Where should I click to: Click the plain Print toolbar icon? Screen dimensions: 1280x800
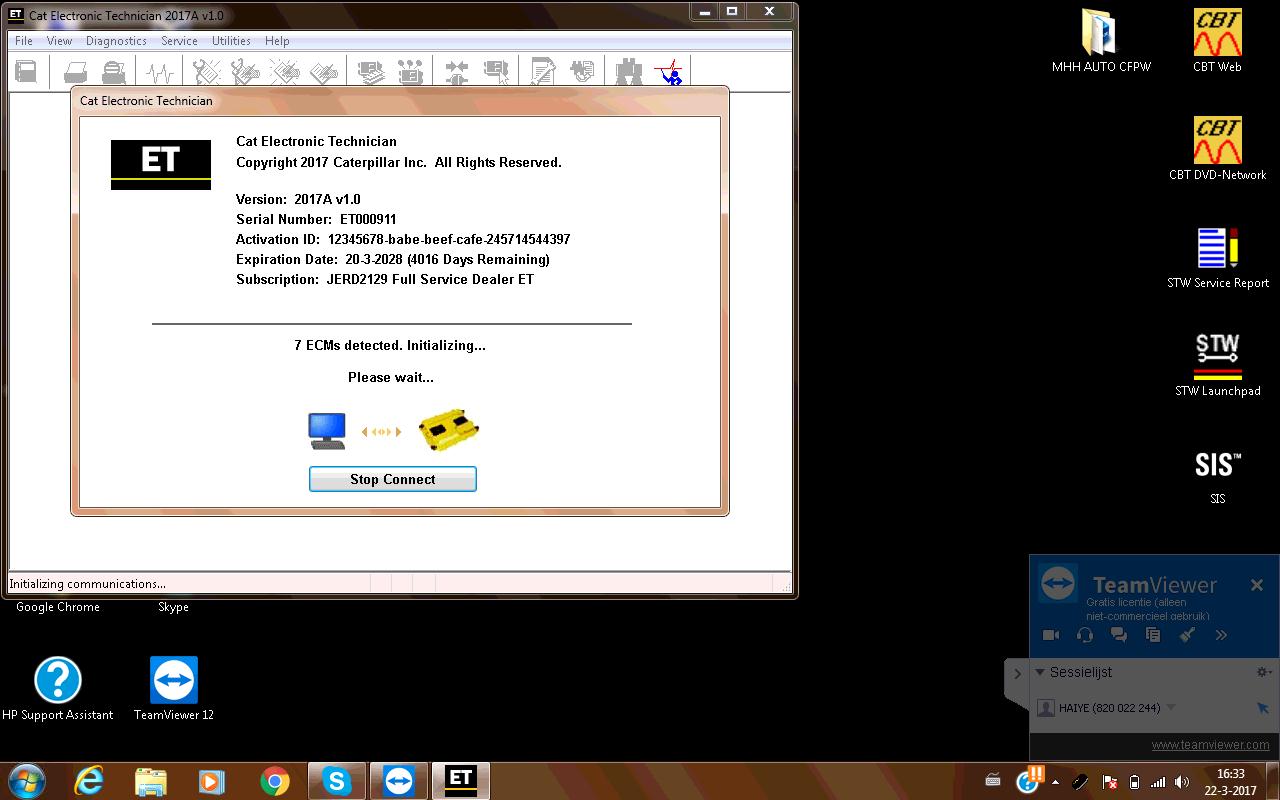[76, 72]
